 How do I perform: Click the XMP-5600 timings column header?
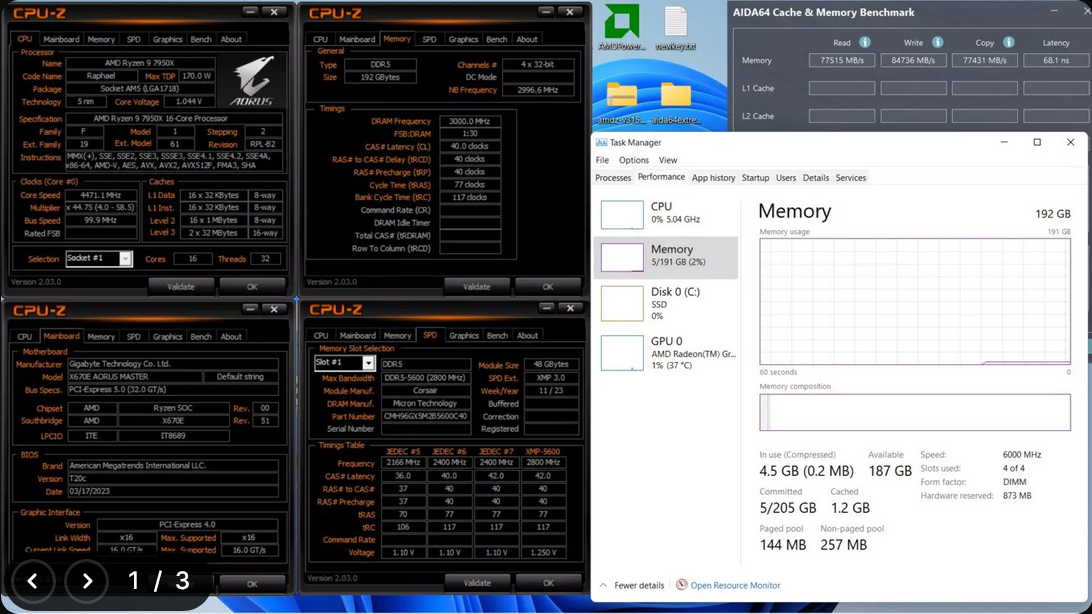(x=543, y=451)
